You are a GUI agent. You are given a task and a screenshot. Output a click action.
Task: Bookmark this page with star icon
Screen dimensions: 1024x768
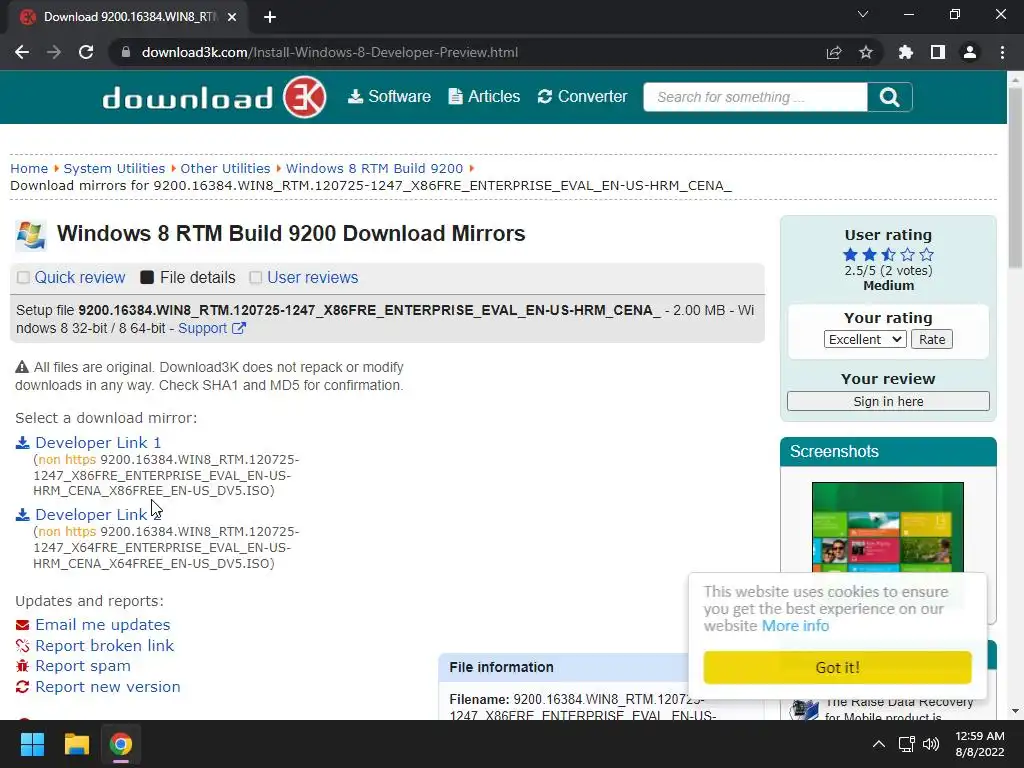coord(866,52)
